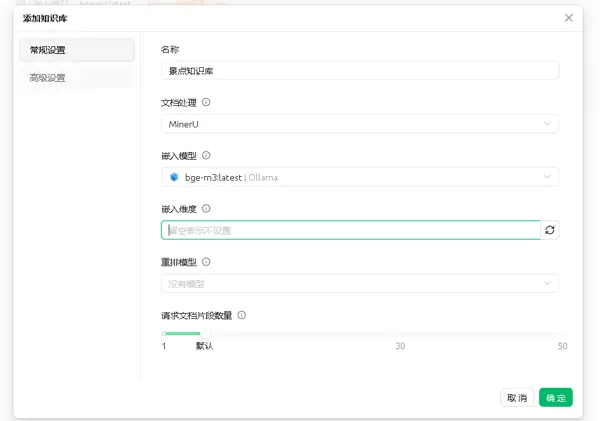Click the help icon next to 嵌入模型
Screen dimensions: 600x421
tap(207, 156)
